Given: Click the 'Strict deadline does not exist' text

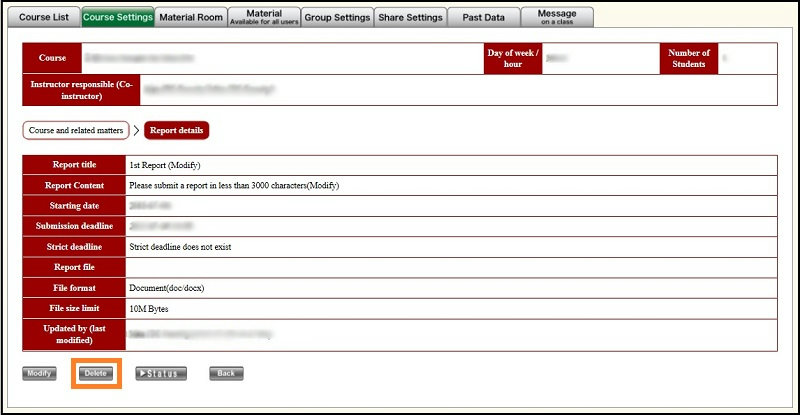Looking at the screenshot, I should click(x=187, y=246).
